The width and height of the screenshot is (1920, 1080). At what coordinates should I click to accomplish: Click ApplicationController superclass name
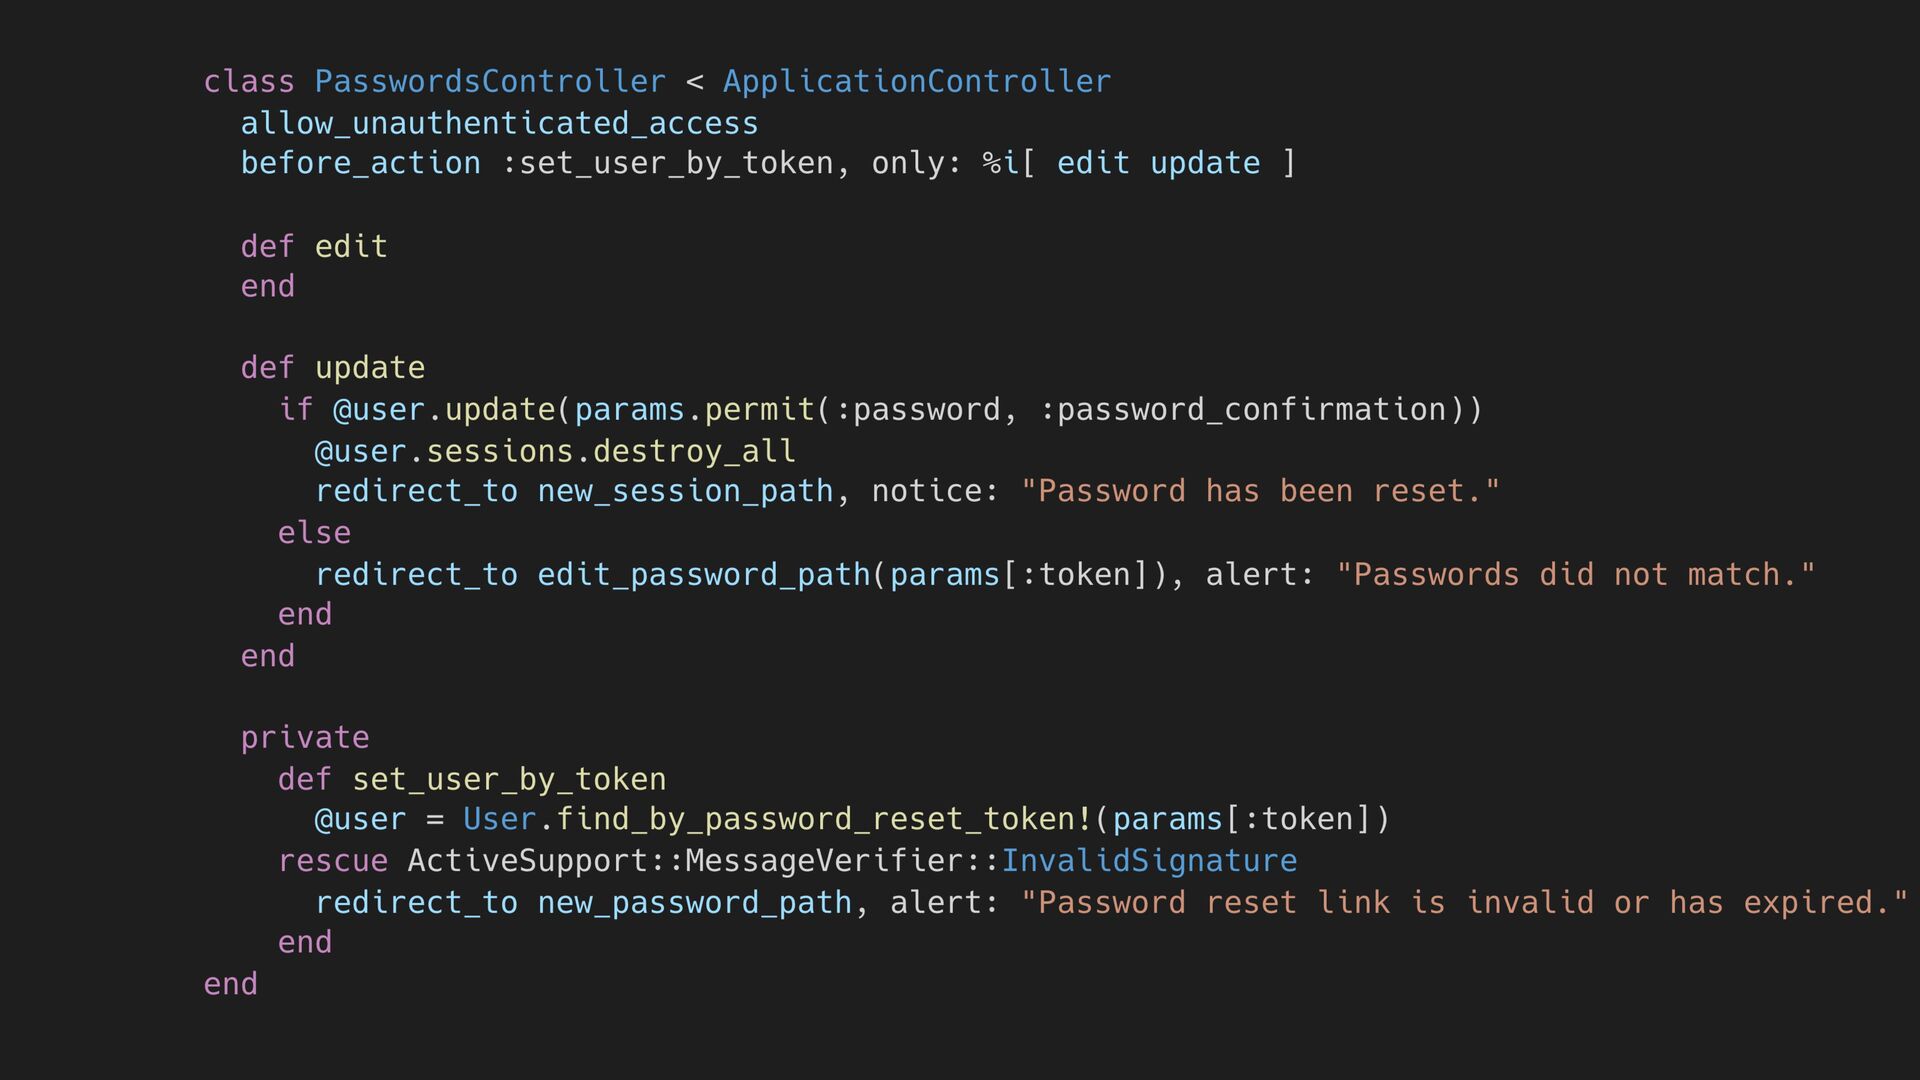pos(917,81)
